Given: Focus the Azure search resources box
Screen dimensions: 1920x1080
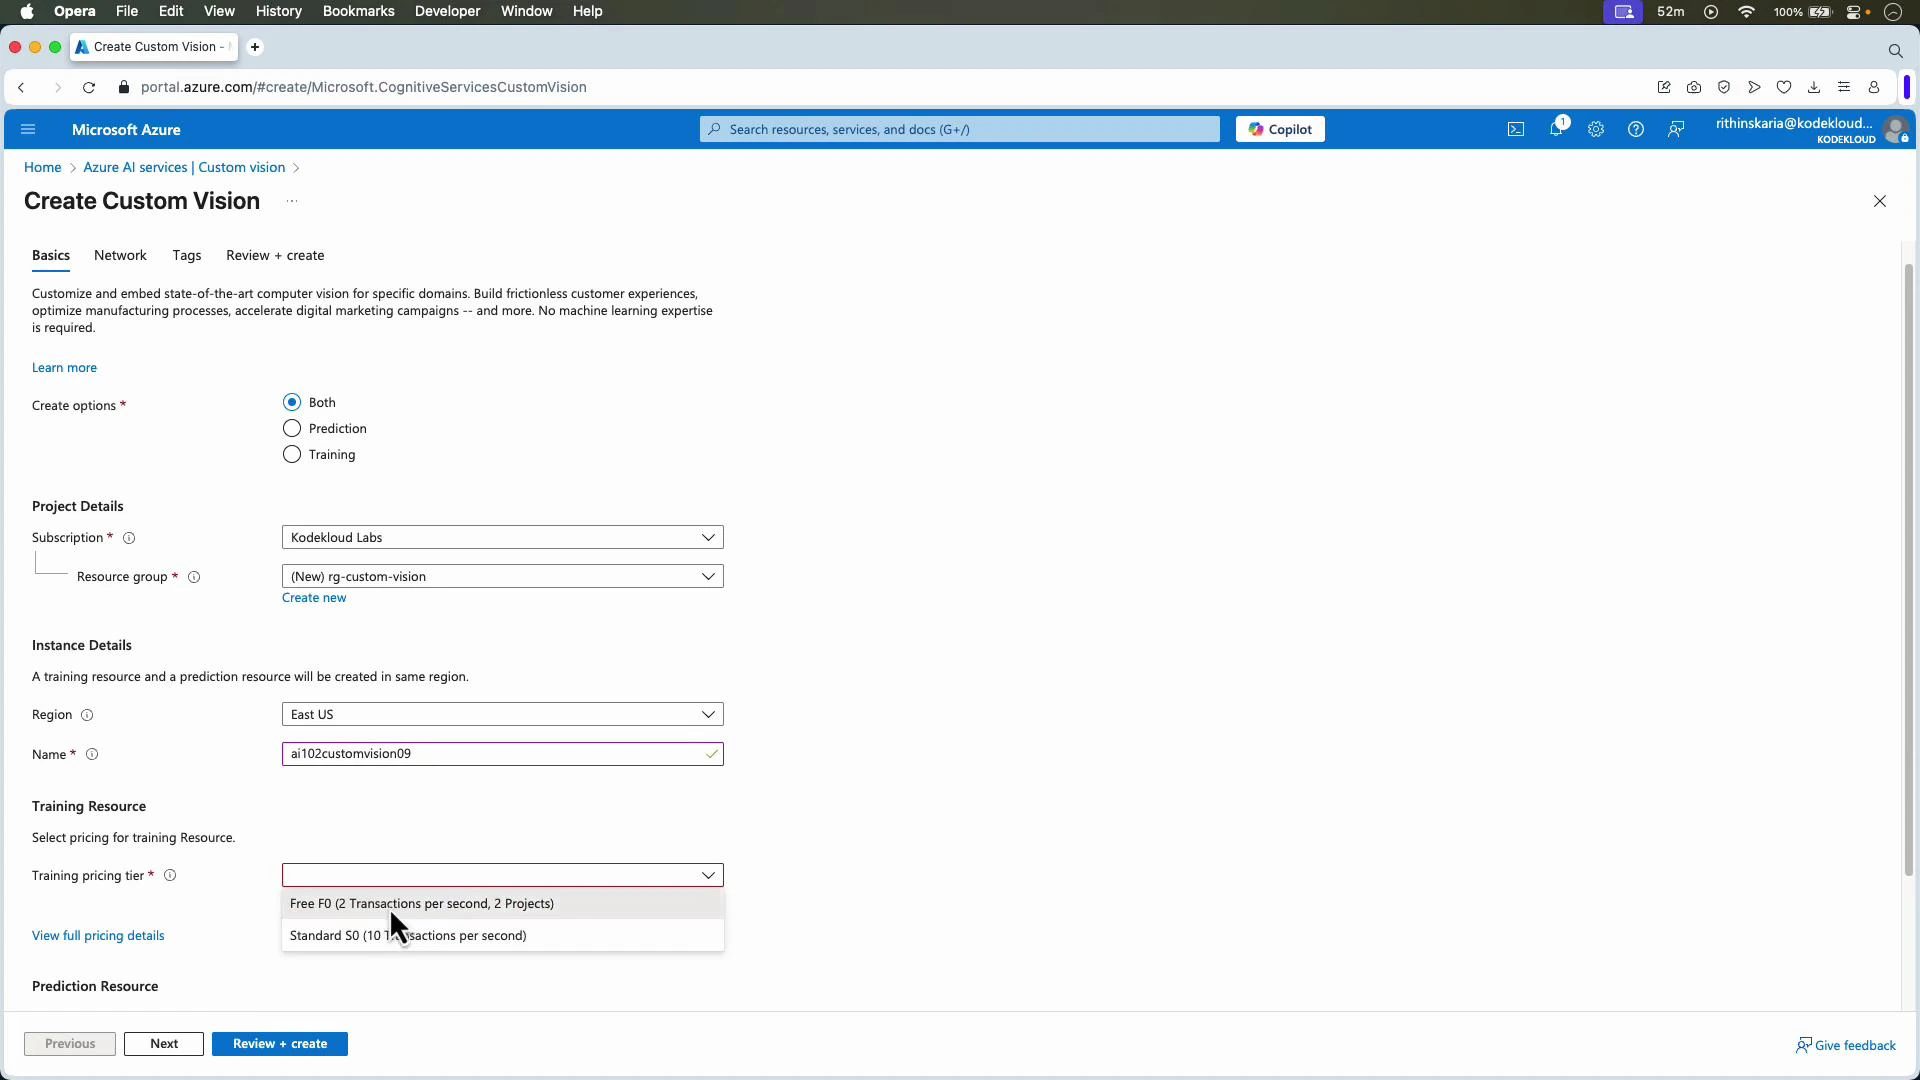Looking at the screenshot, I should click(x=960, y=129).
